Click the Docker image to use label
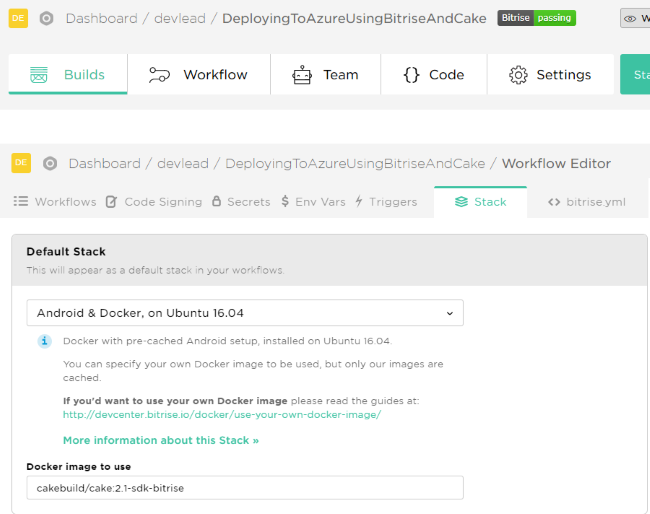The width and height of the screenshot is (650, 514). point(79,467)
